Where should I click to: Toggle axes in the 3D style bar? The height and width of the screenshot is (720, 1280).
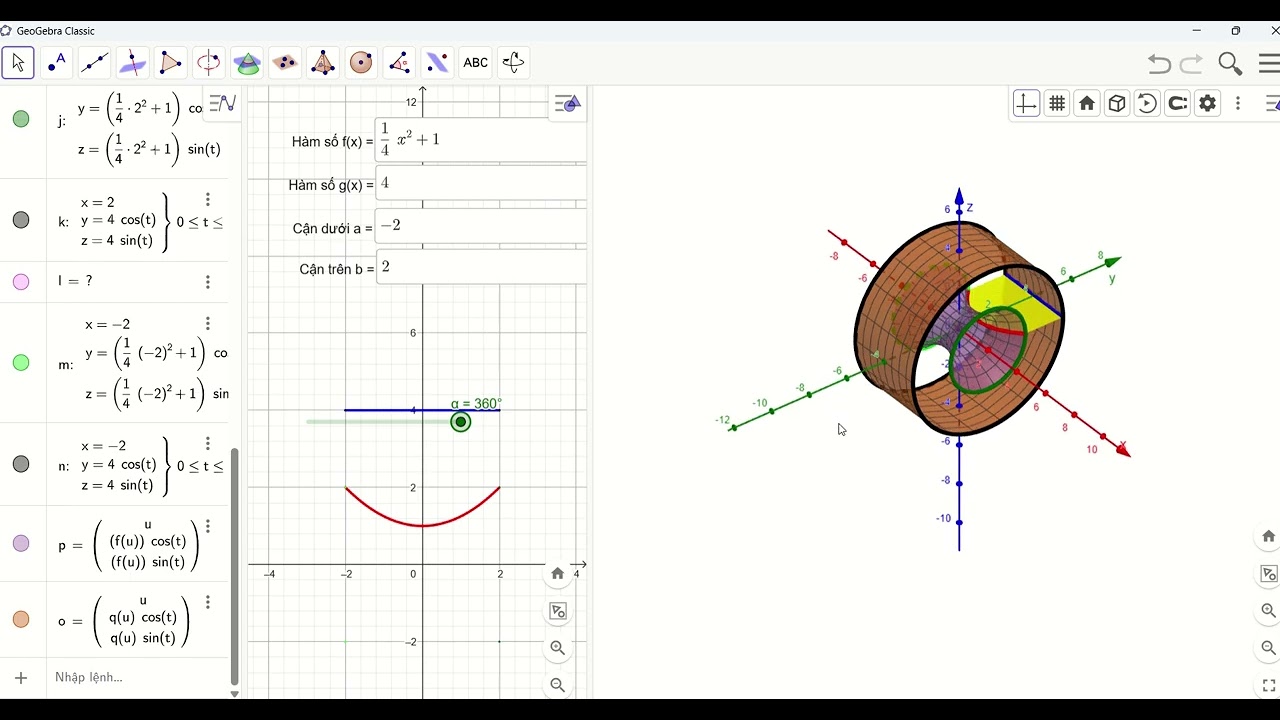1026,103
